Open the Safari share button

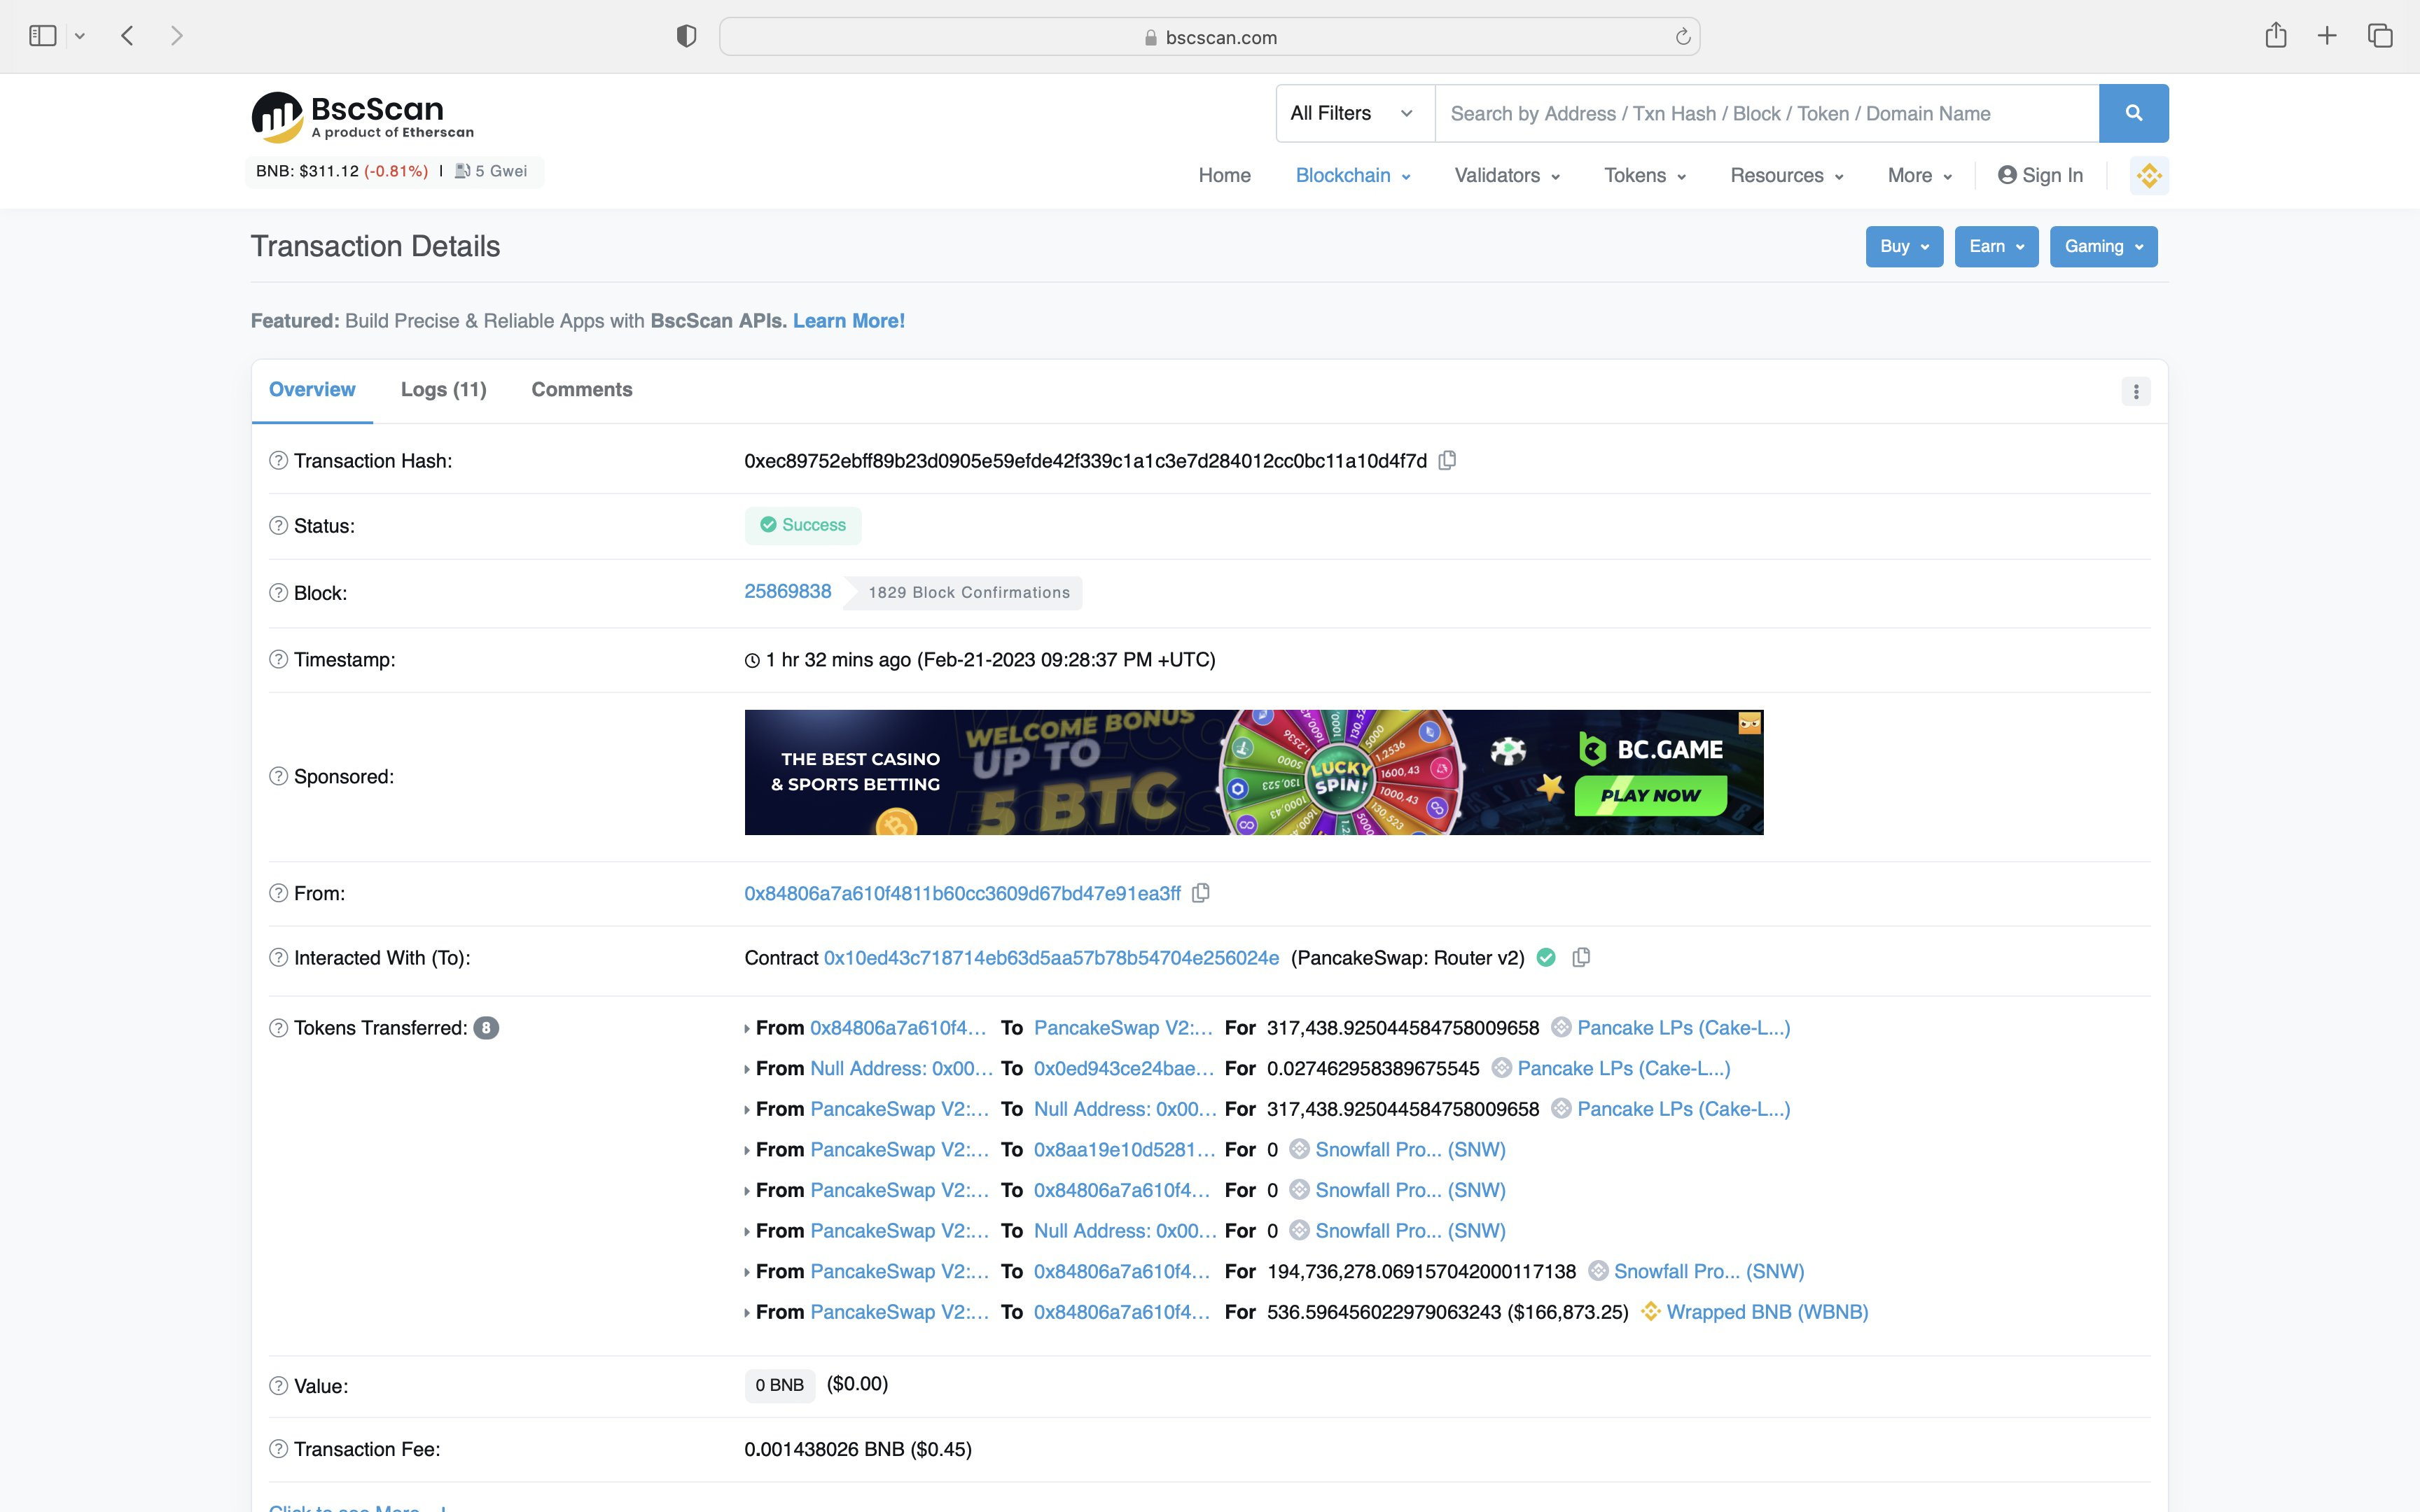coord(2276,35)
